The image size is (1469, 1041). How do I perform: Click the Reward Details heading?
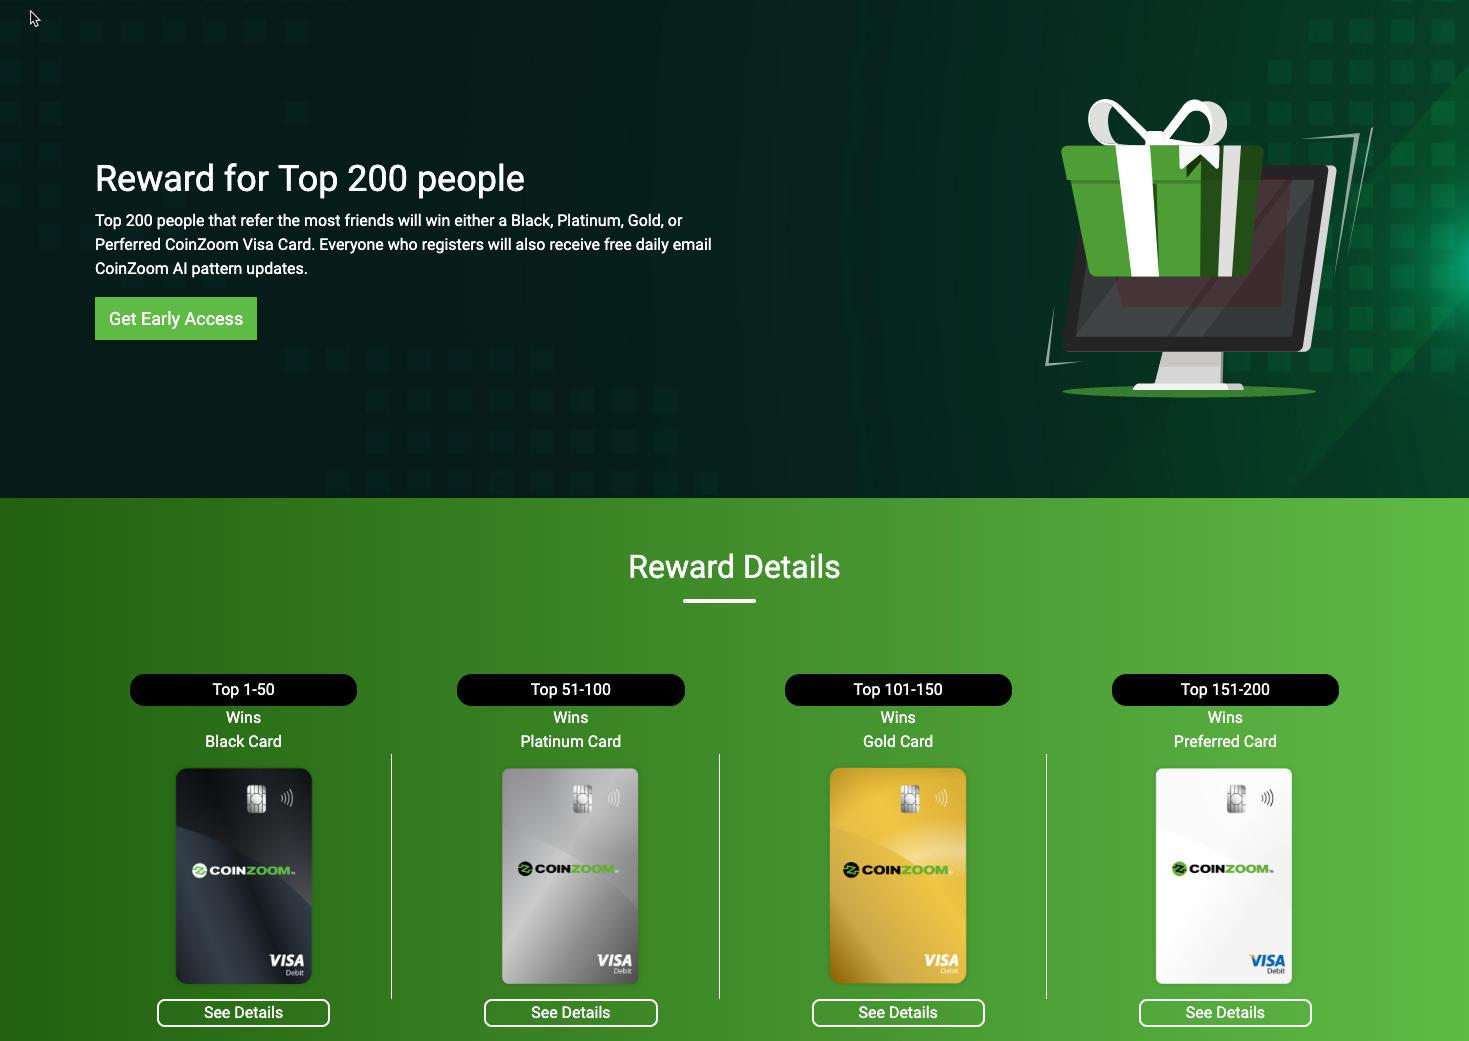(734, 567)
